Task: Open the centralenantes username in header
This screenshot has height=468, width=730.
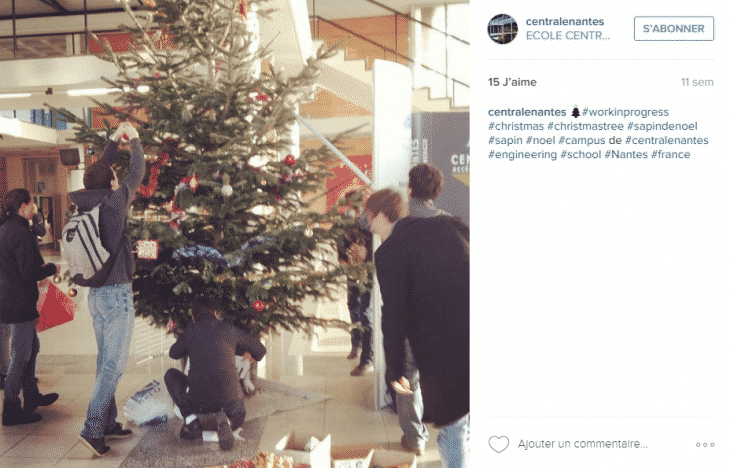Action: coord(564,21)
